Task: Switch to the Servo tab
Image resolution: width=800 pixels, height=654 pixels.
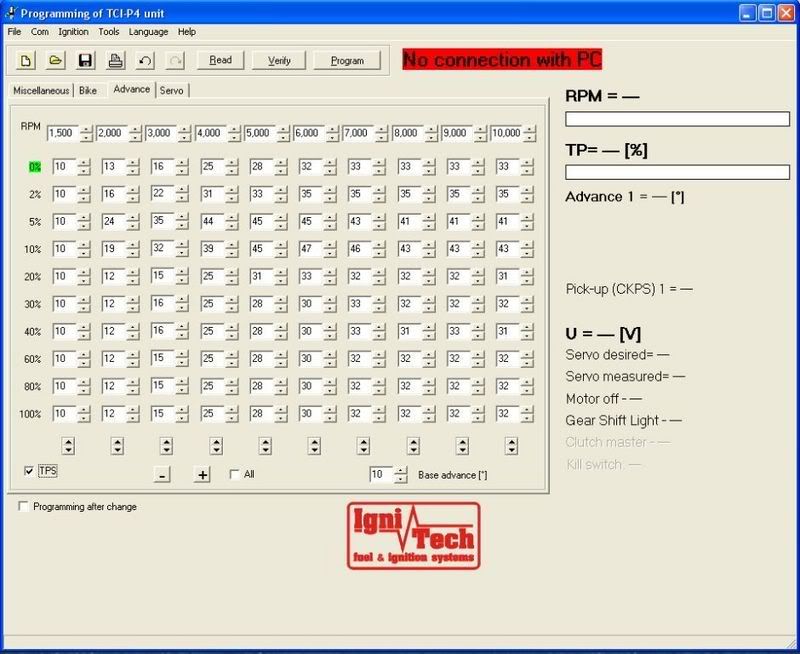Action: coord(171,90)
